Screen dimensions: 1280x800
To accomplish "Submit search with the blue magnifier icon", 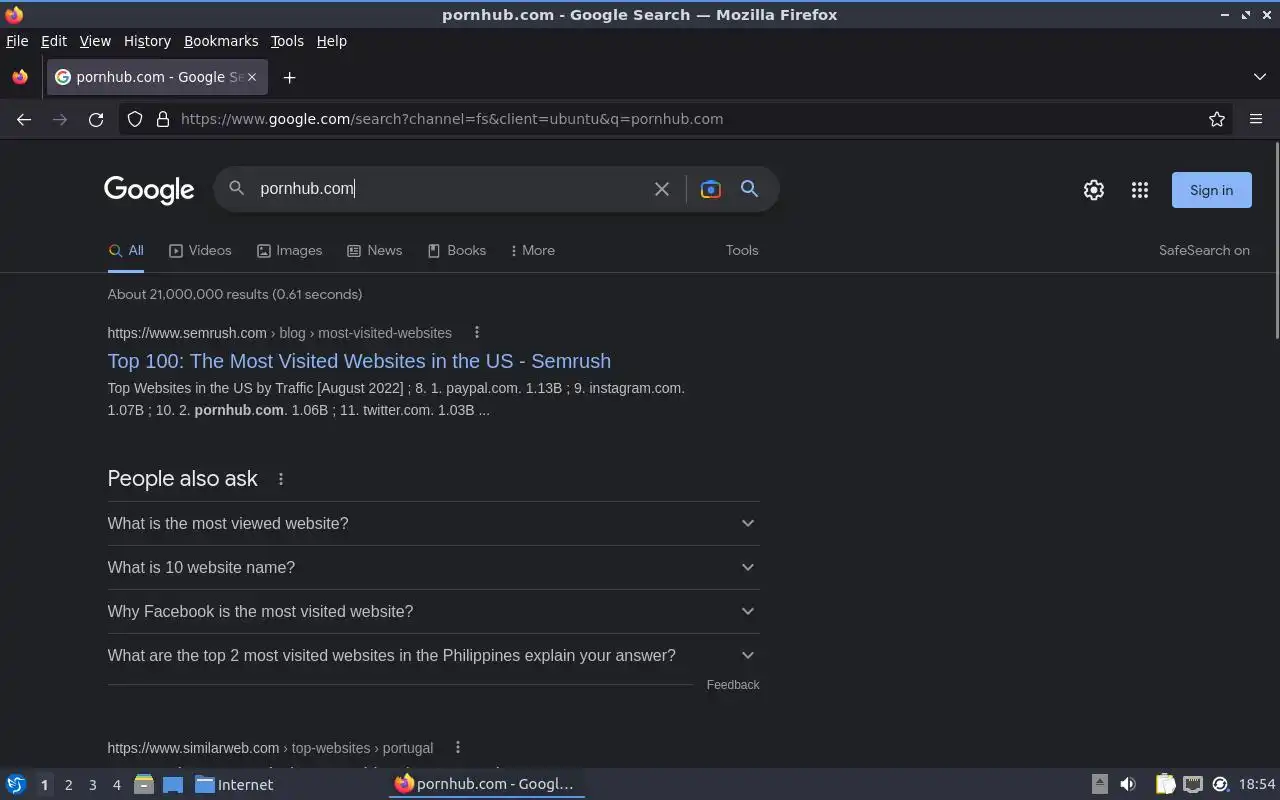I will pos(749,189).
